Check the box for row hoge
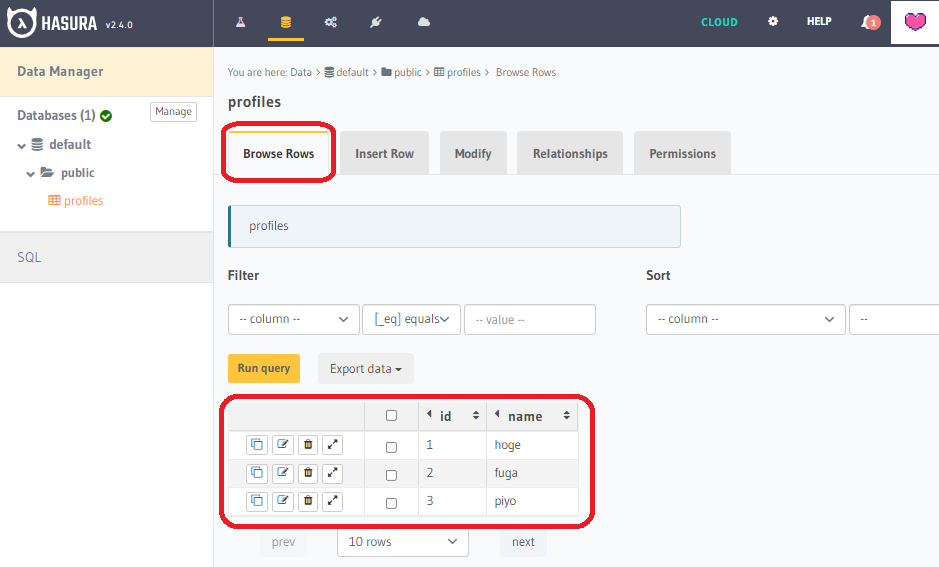 coord(391,447)
